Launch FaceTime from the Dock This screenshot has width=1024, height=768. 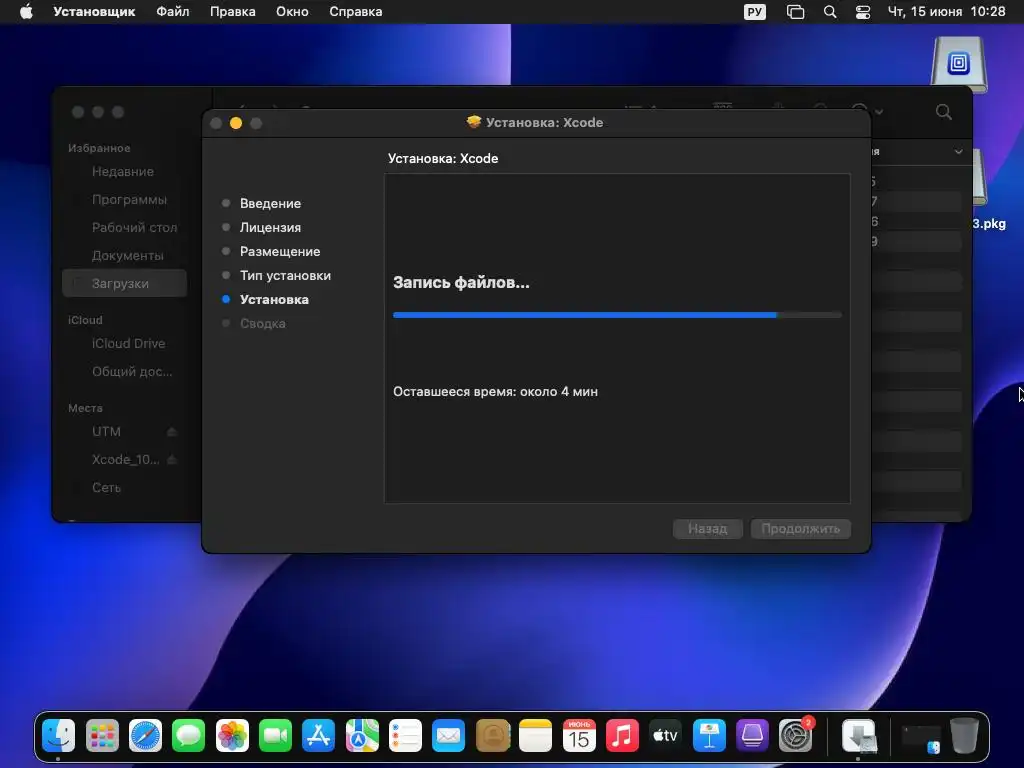(x=275, y=736)
